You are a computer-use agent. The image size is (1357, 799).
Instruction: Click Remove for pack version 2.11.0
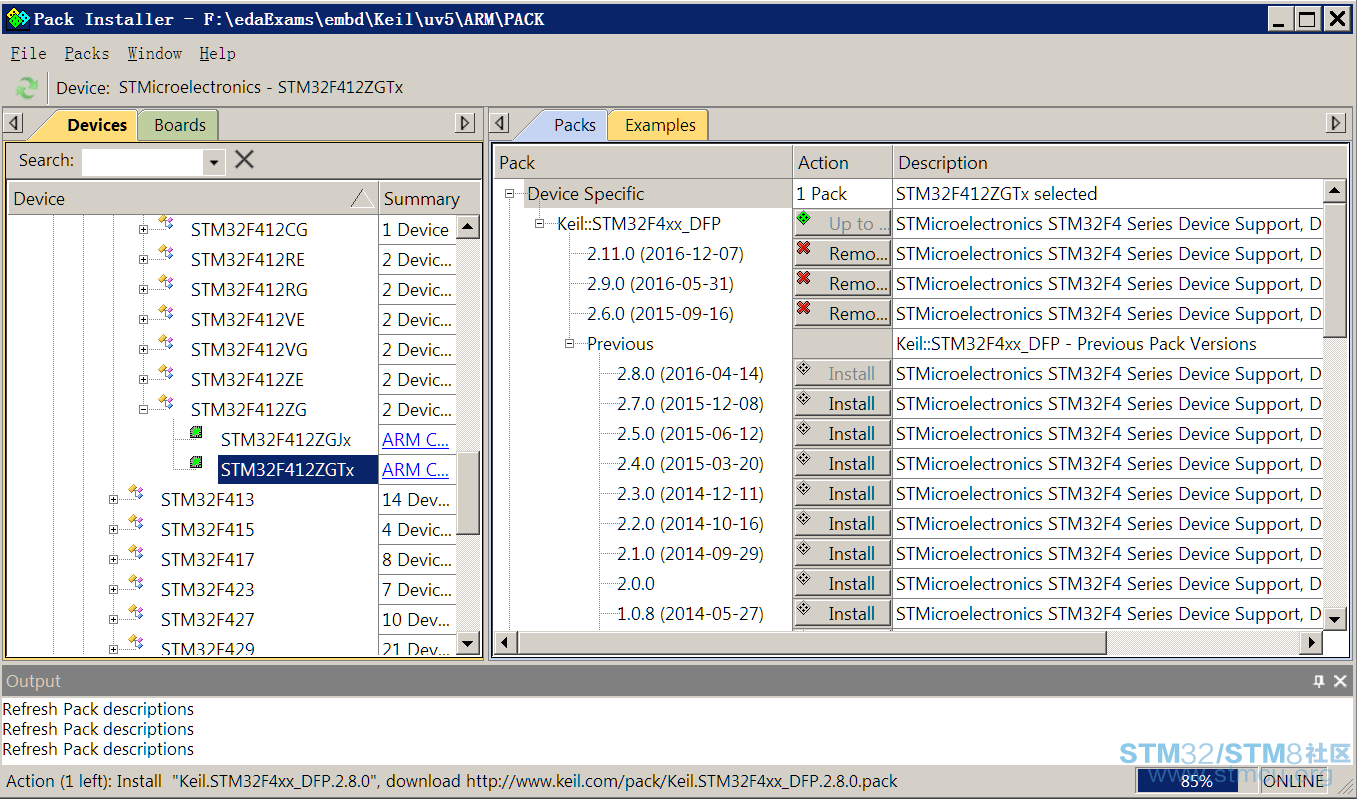(x=842, y=254)
